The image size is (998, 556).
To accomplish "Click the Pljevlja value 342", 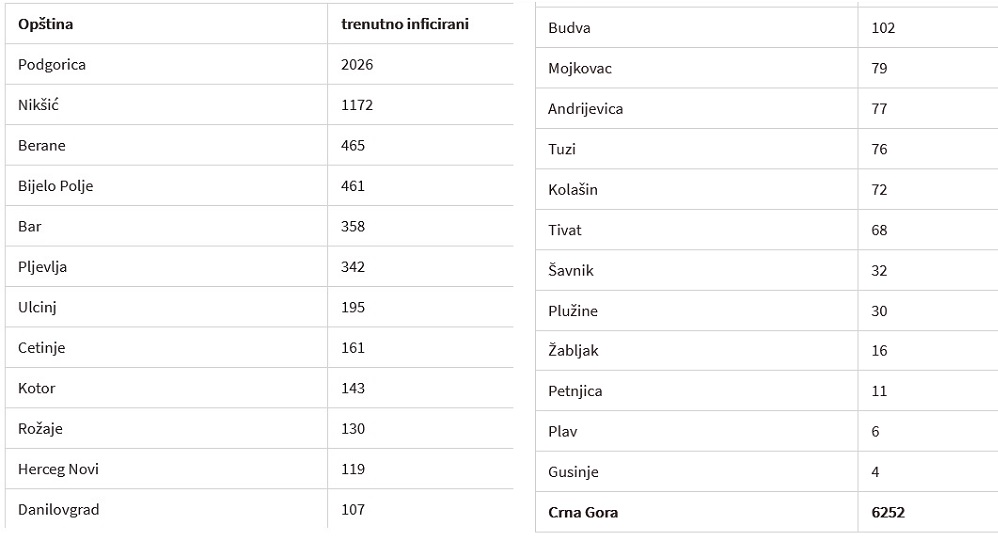I will (353, 267).
